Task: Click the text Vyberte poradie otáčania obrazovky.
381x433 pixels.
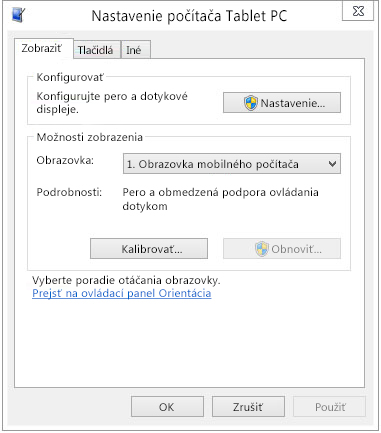Action: (x=126, y=280)
